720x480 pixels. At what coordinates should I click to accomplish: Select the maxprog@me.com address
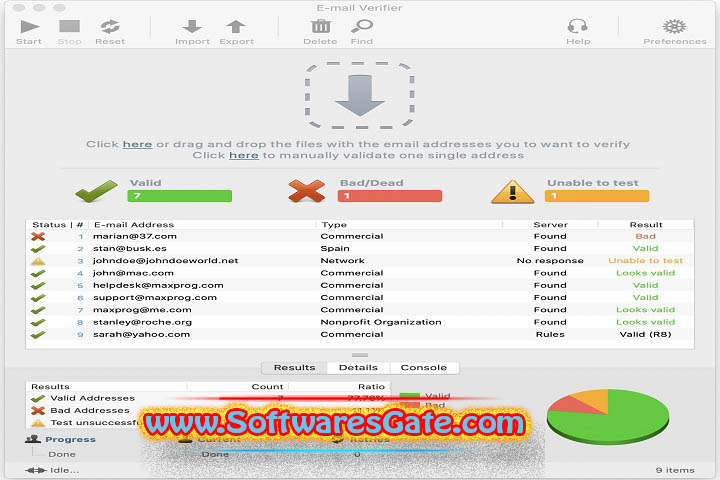pos(142,310)
